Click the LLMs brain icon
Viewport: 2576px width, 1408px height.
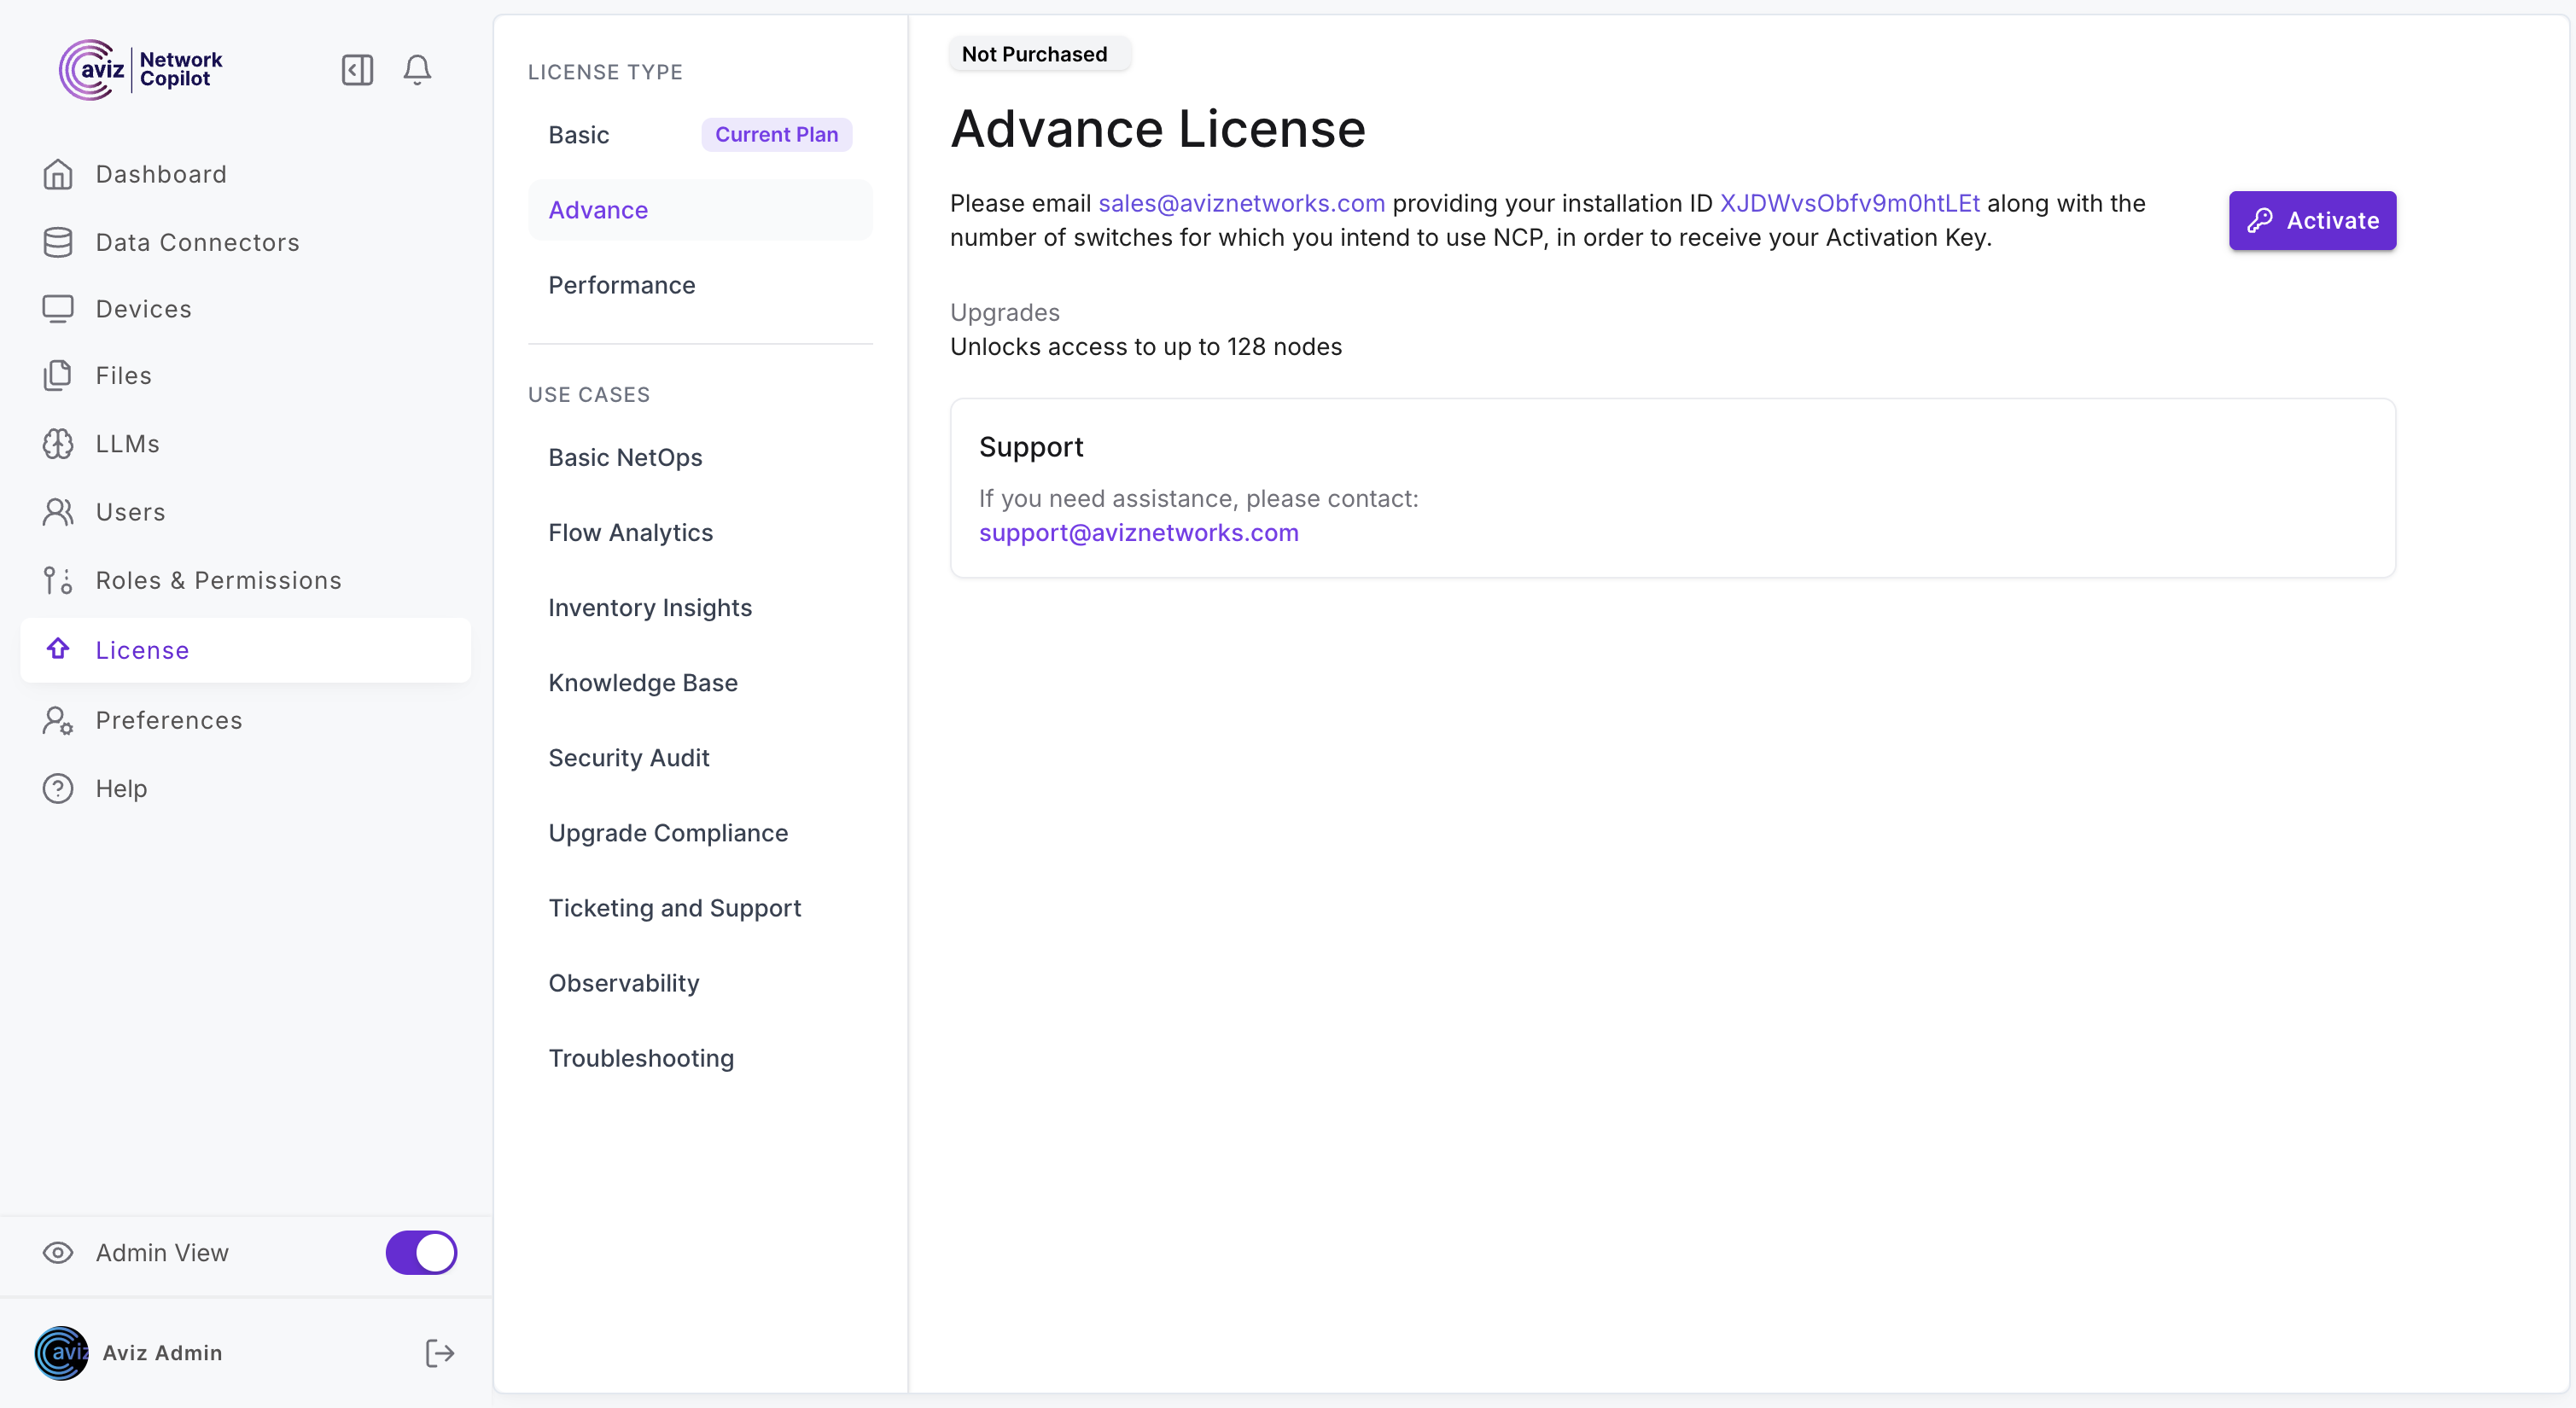pos(58,443)
